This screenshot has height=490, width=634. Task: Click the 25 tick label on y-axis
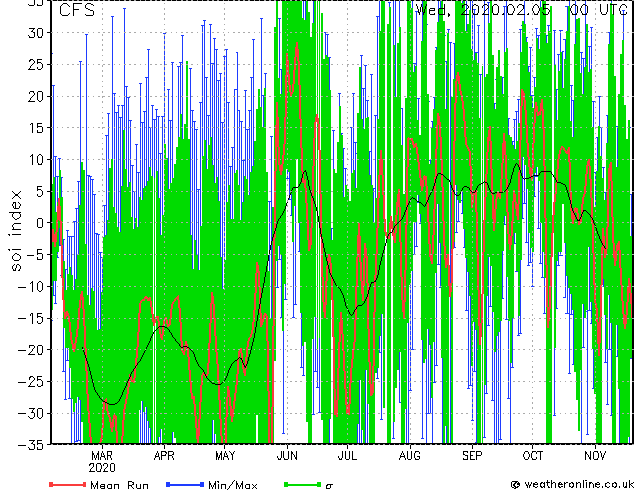pyautogui.click(x=36, y=64)
